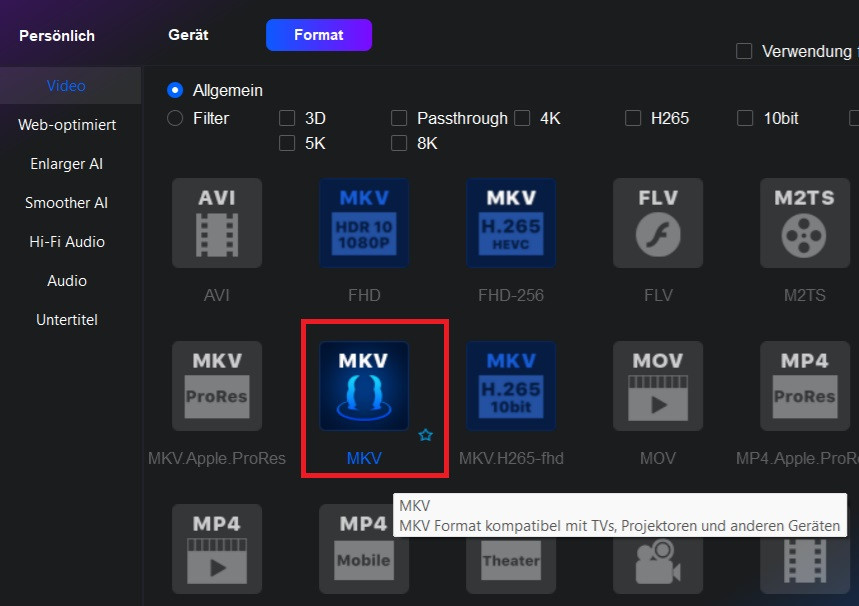Image resolution: width=859 pixels, height=606 pixels.
Task: Click the FHD-256 label text
Action: [511, 295]
